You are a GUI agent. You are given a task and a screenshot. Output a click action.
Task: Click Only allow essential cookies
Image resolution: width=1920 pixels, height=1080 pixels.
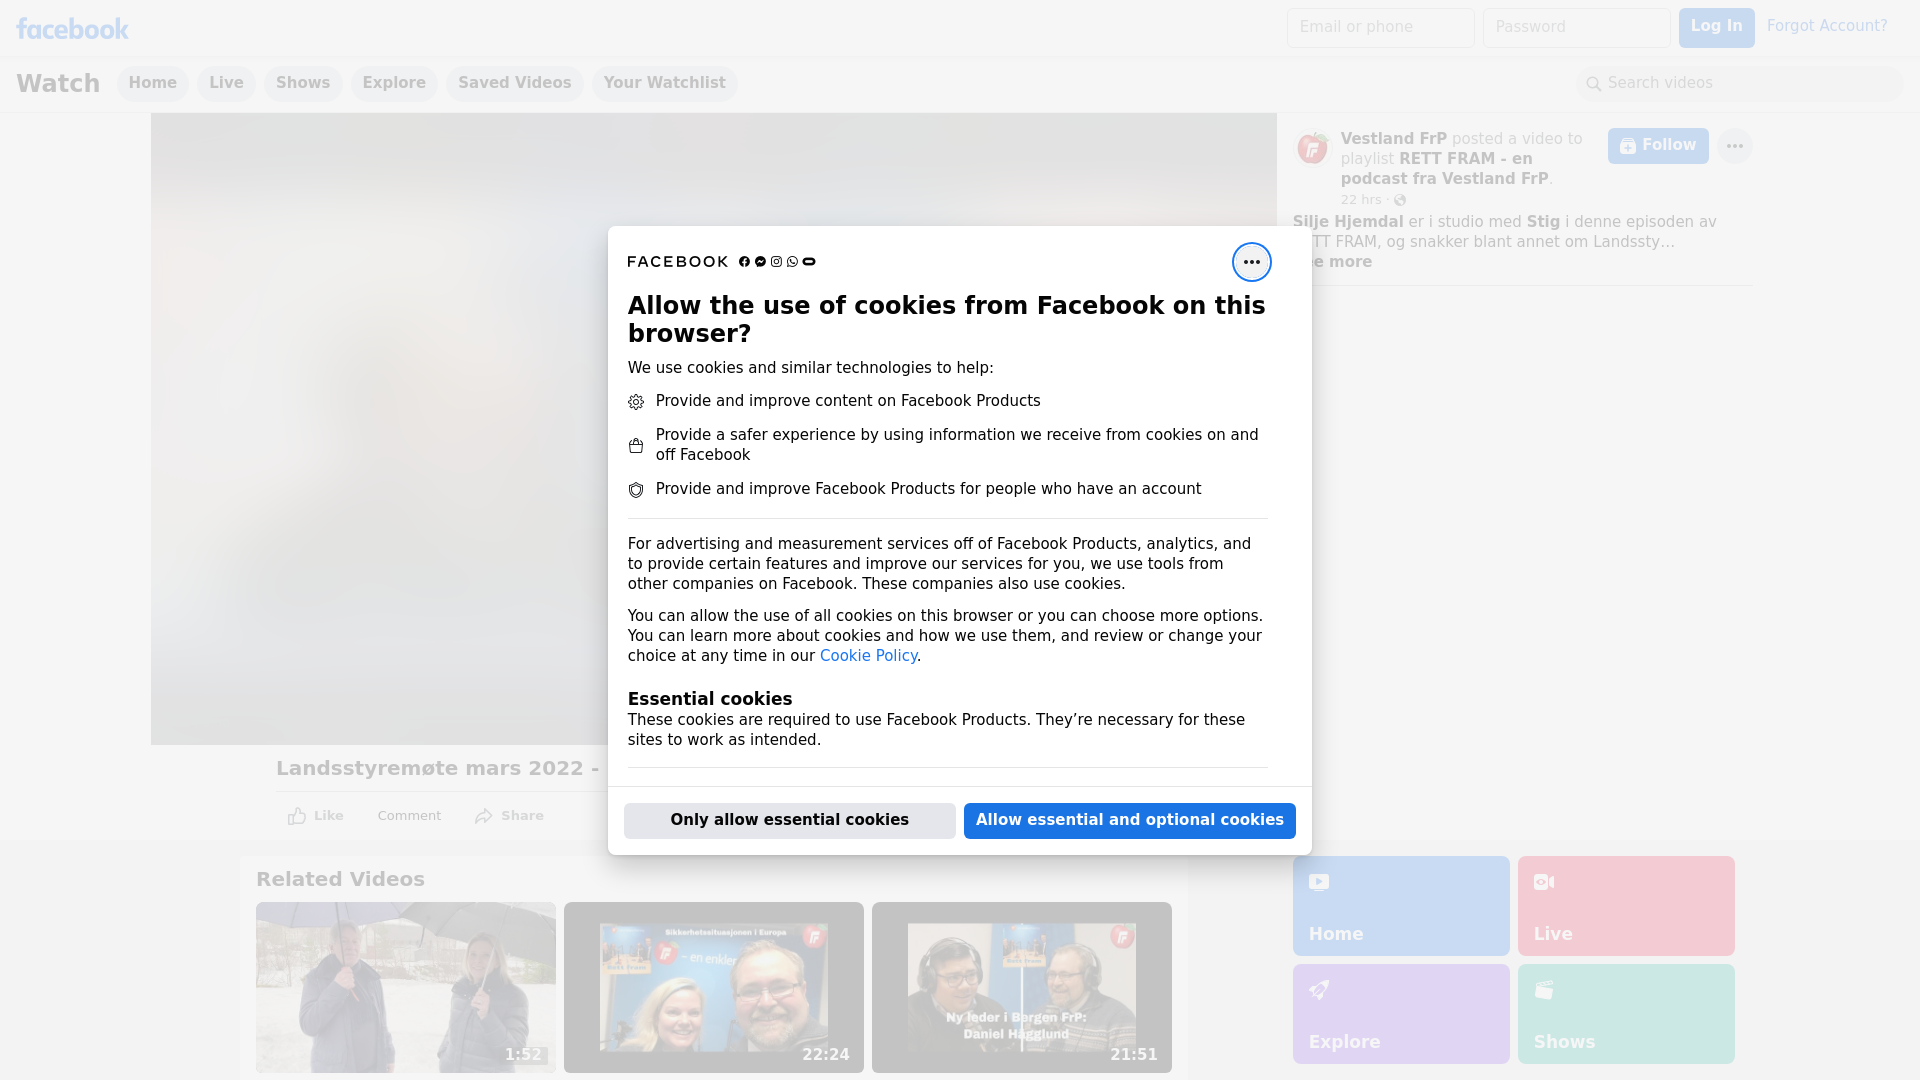[790, 821]
